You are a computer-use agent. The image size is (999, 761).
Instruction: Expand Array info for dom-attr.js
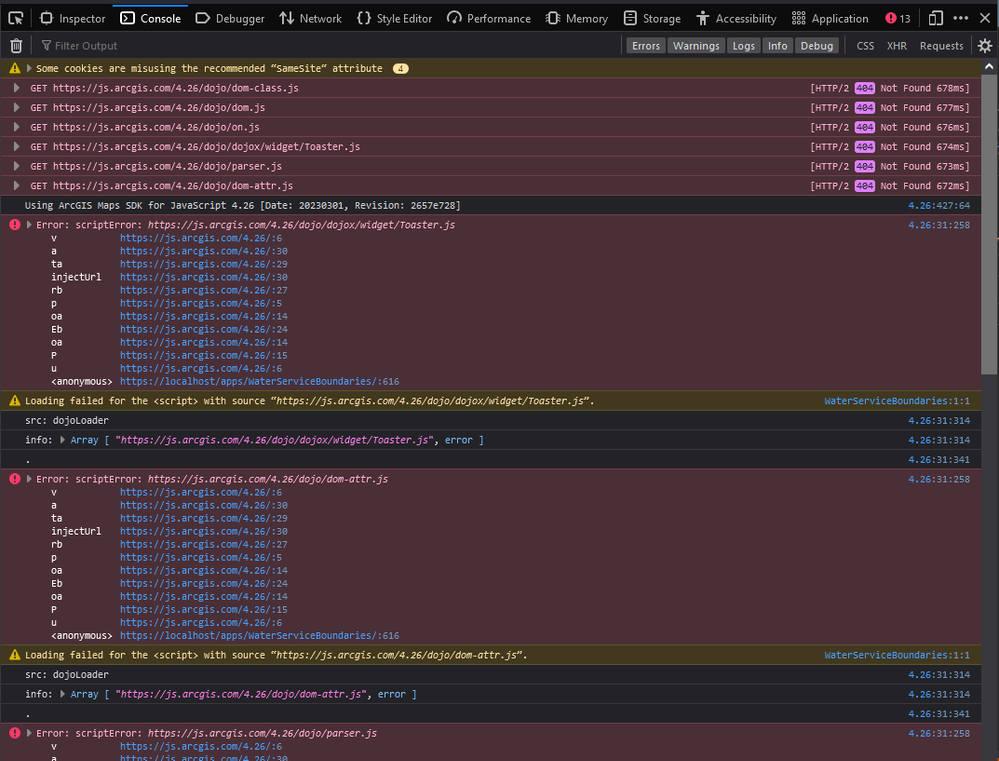tap(62, 694)
